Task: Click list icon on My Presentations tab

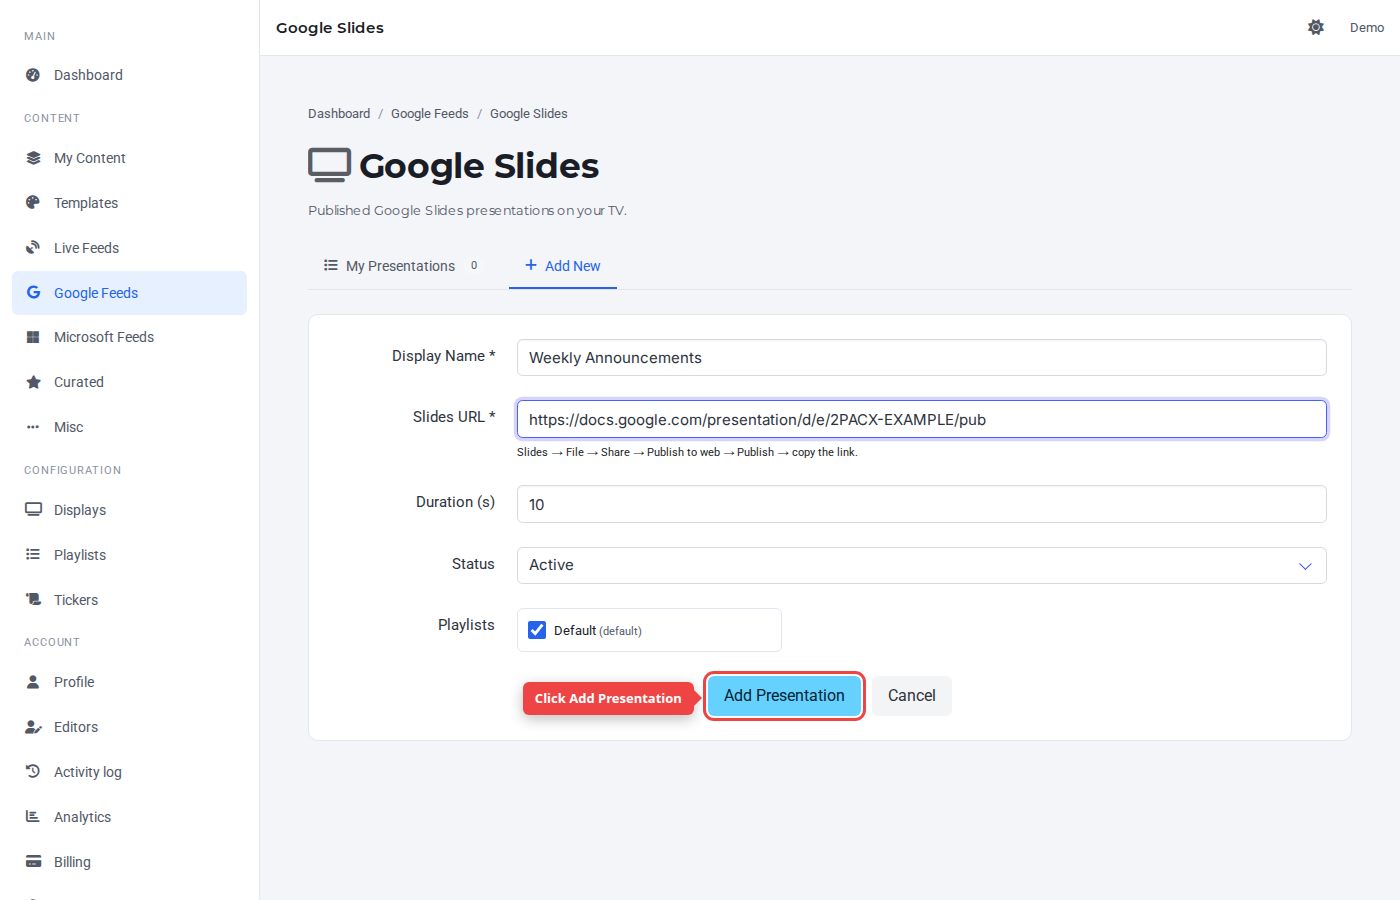Action: 331,265
